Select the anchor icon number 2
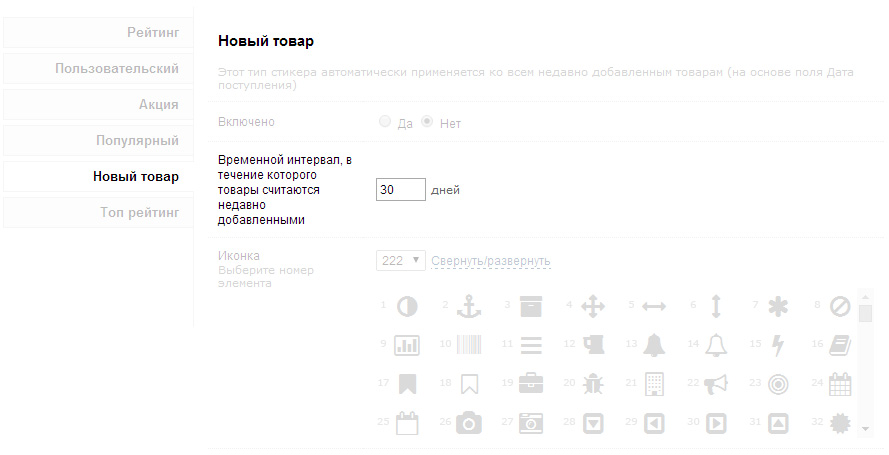The width and height of the screenshot is (889, 455). (469, 306)
